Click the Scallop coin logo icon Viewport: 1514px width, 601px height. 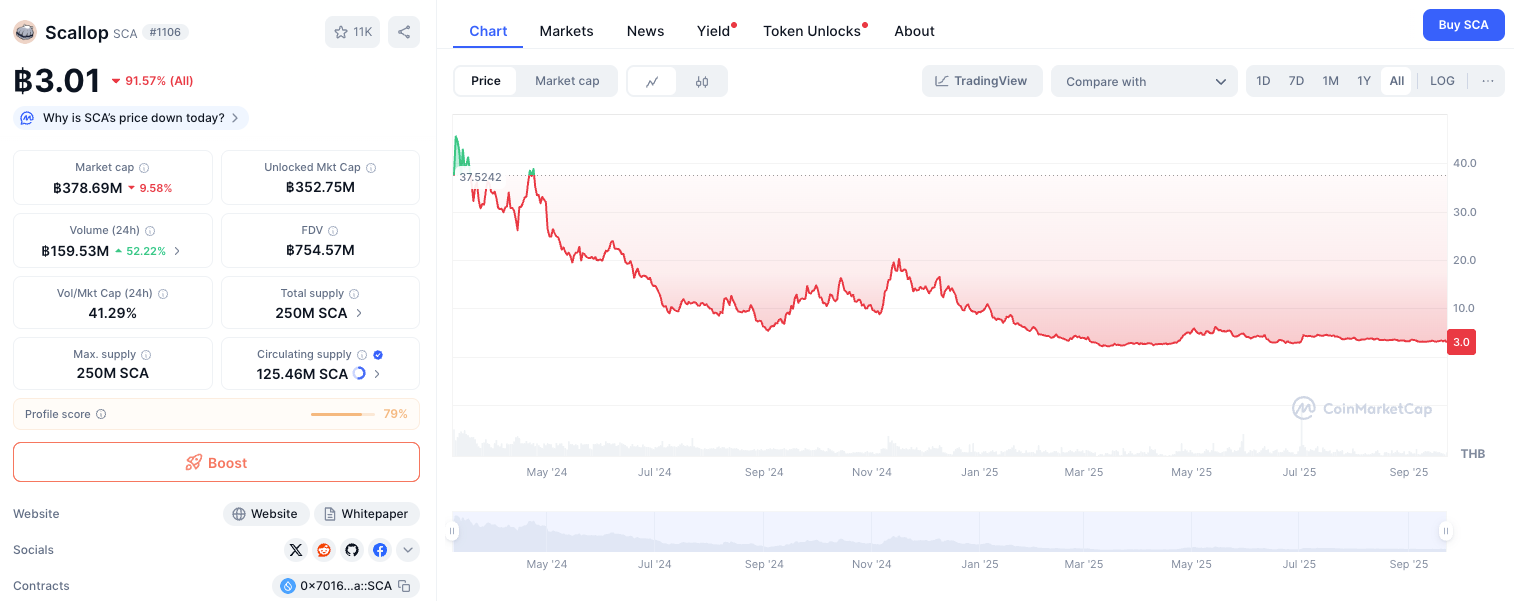pos(24,32)
